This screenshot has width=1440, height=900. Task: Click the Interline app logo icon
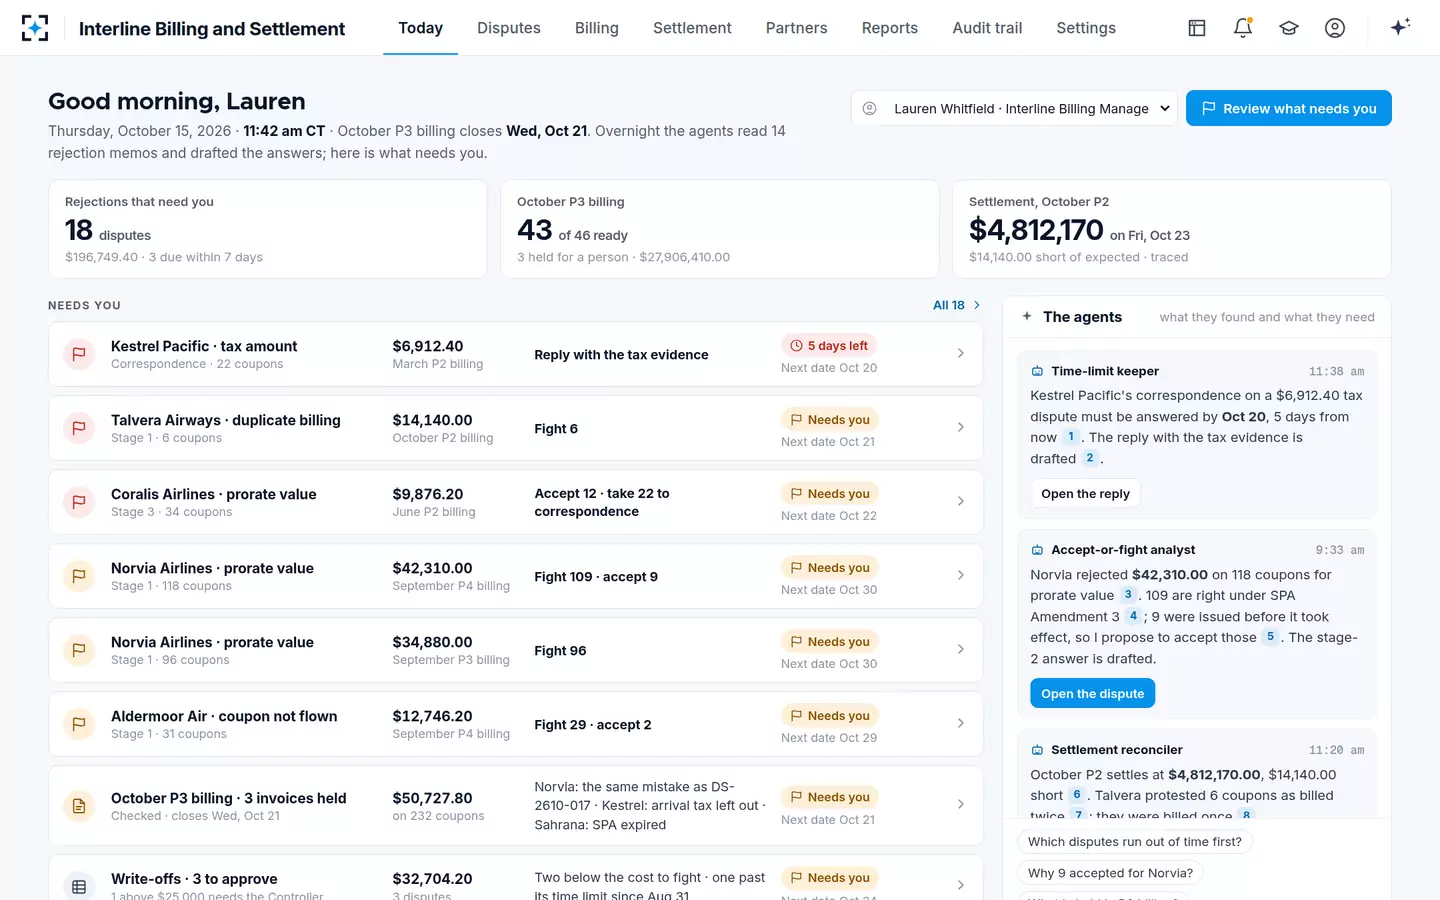click(35, 28)
